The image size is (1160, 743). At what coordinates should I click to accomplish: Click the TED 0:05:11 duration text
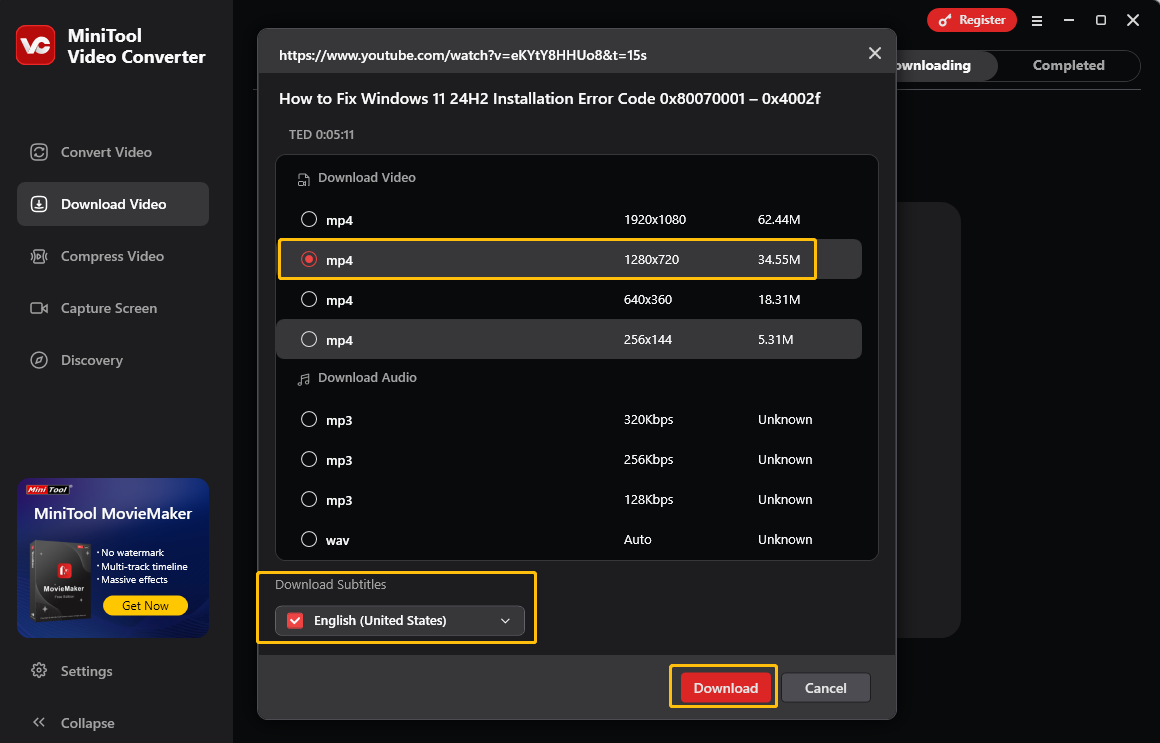tap(321, 135)
